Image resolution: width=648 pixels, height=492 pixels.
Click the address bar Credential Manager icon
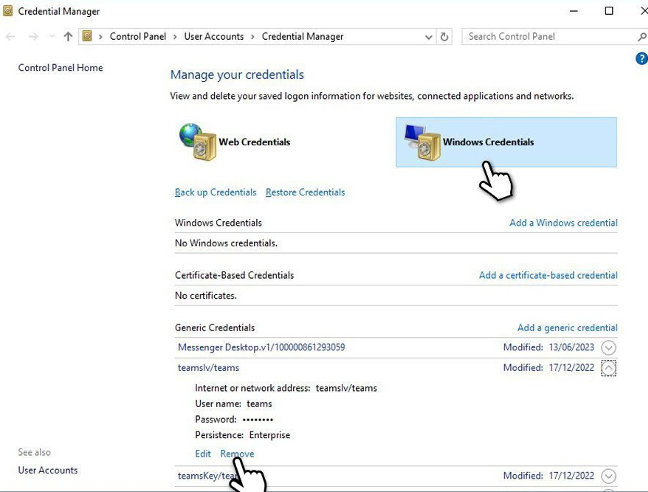[x=87, y=36]
